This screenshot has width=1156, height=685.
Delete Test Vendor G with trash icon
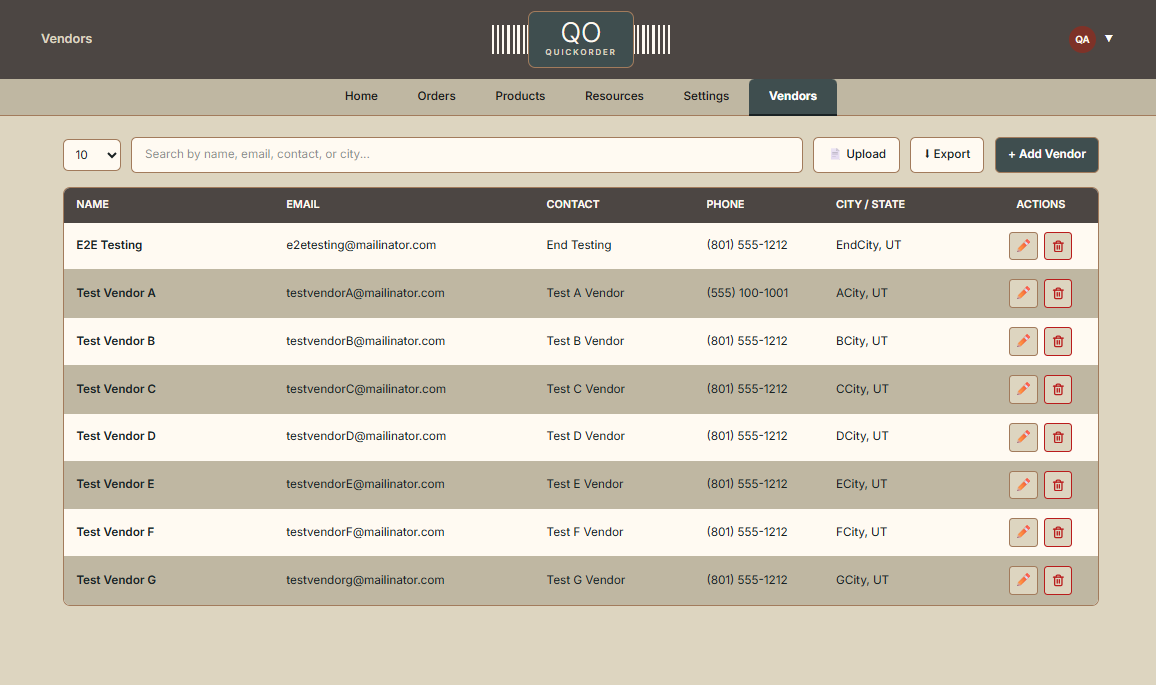tap(1058, 580)
